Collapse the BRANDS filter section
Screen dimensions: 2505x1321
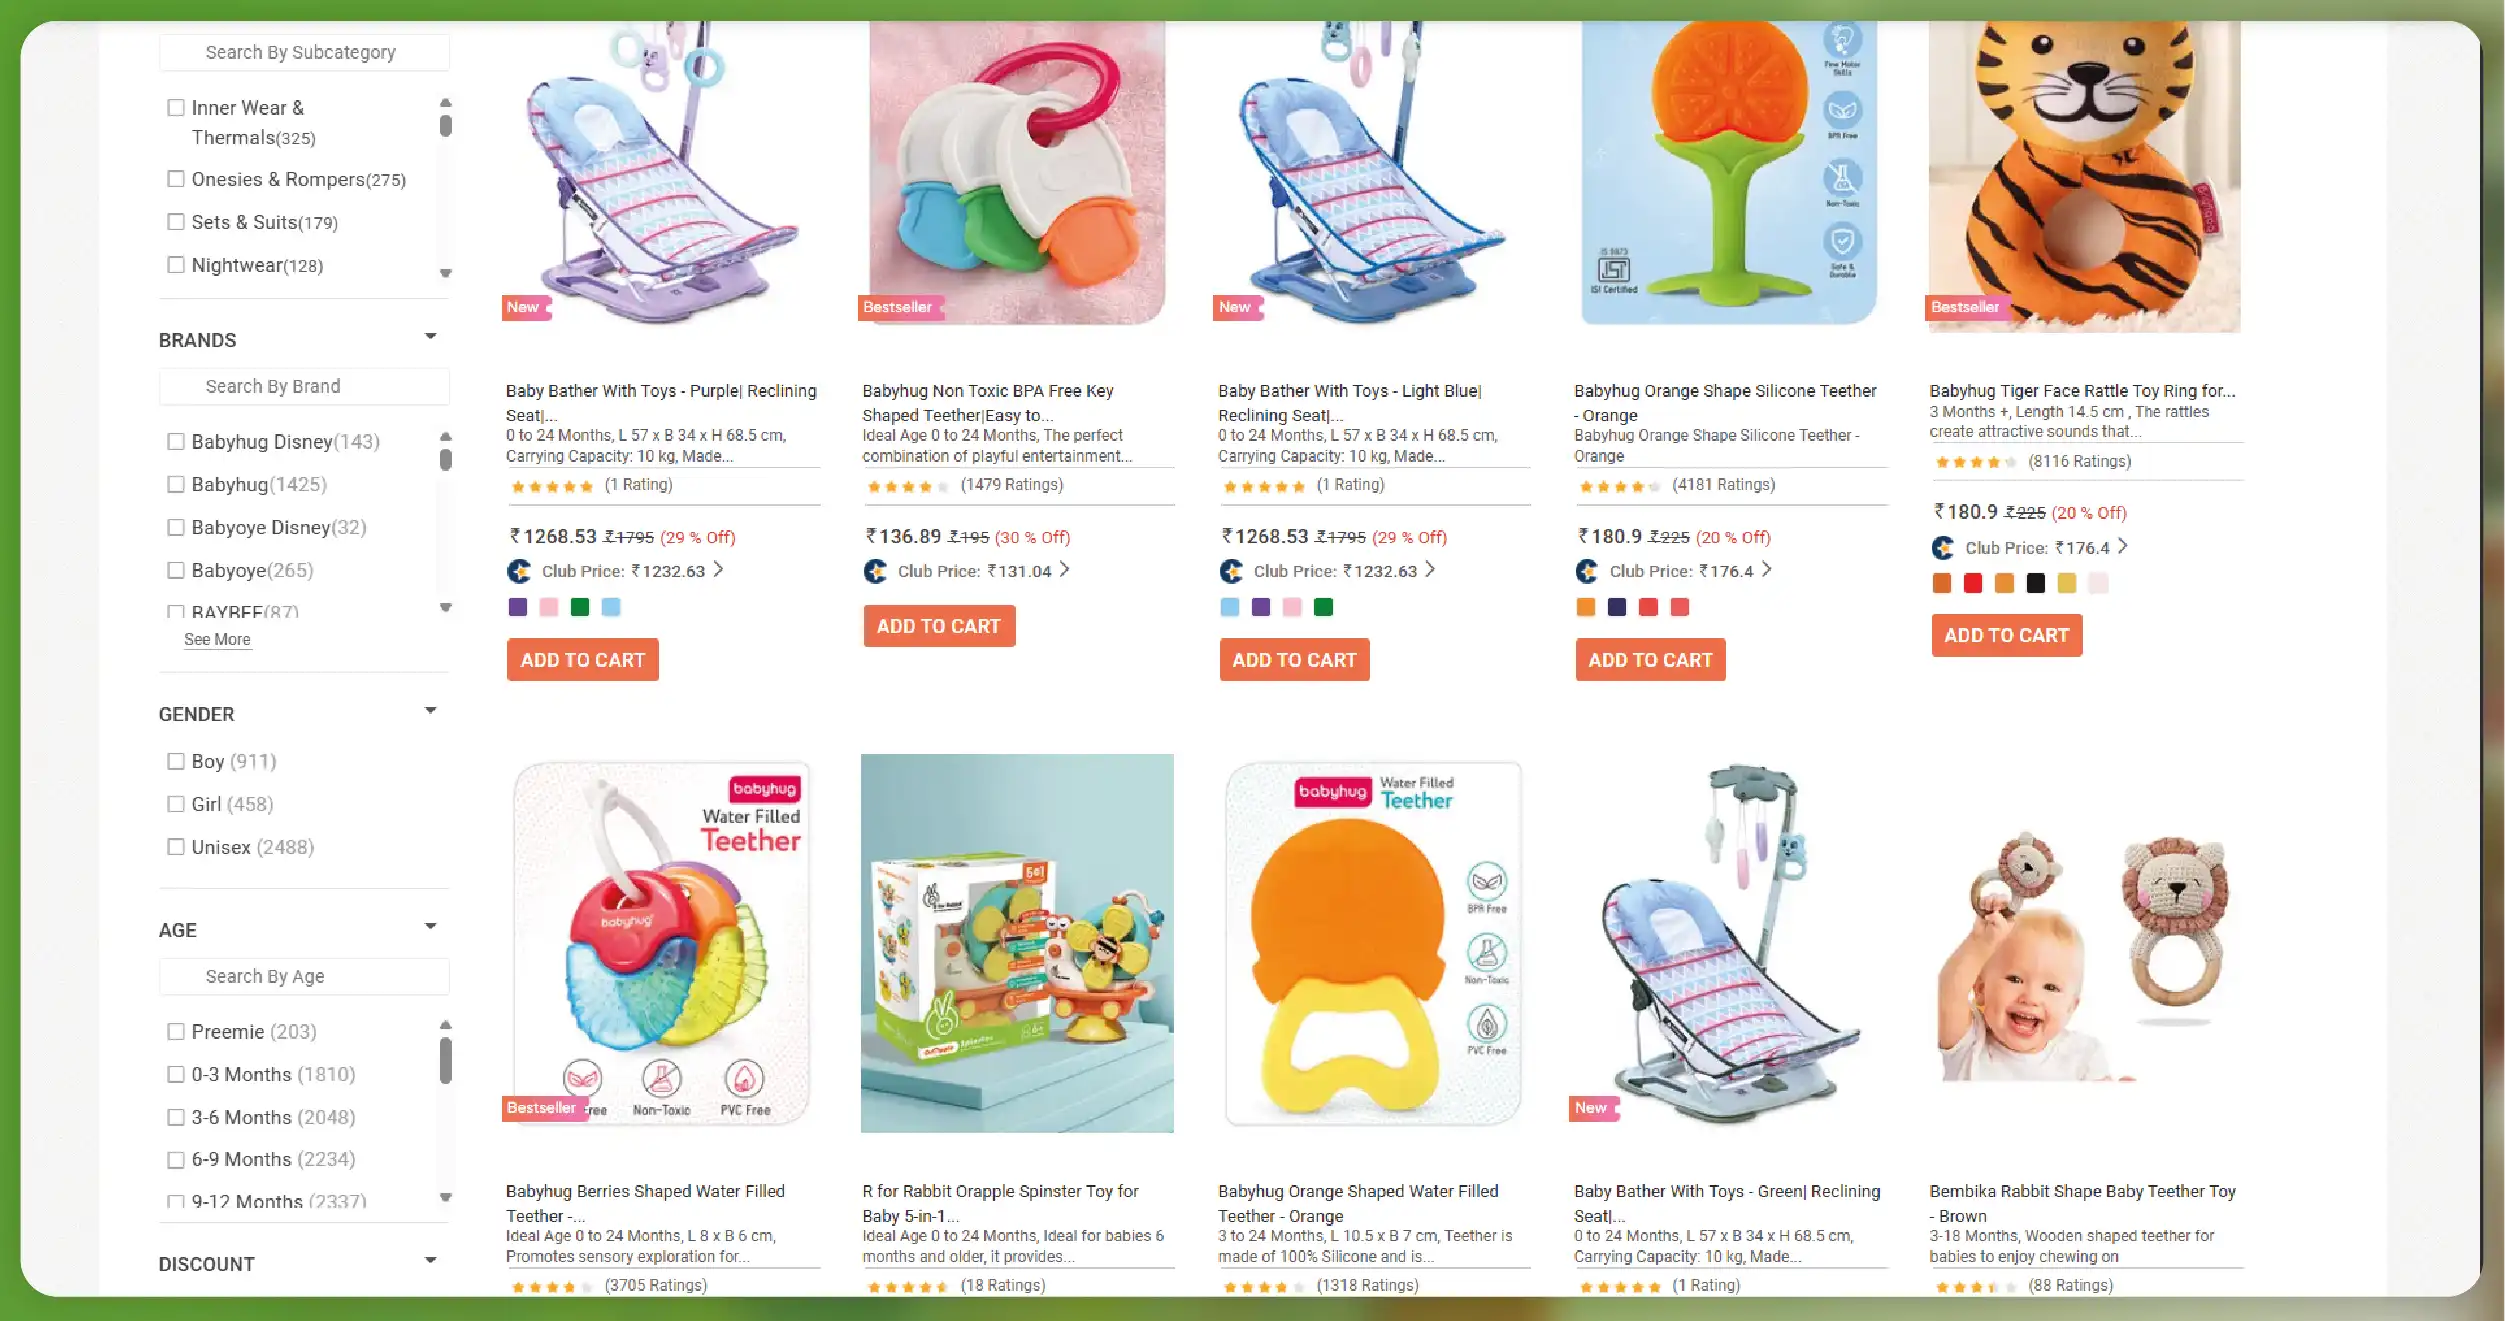(x=431, y=336)
